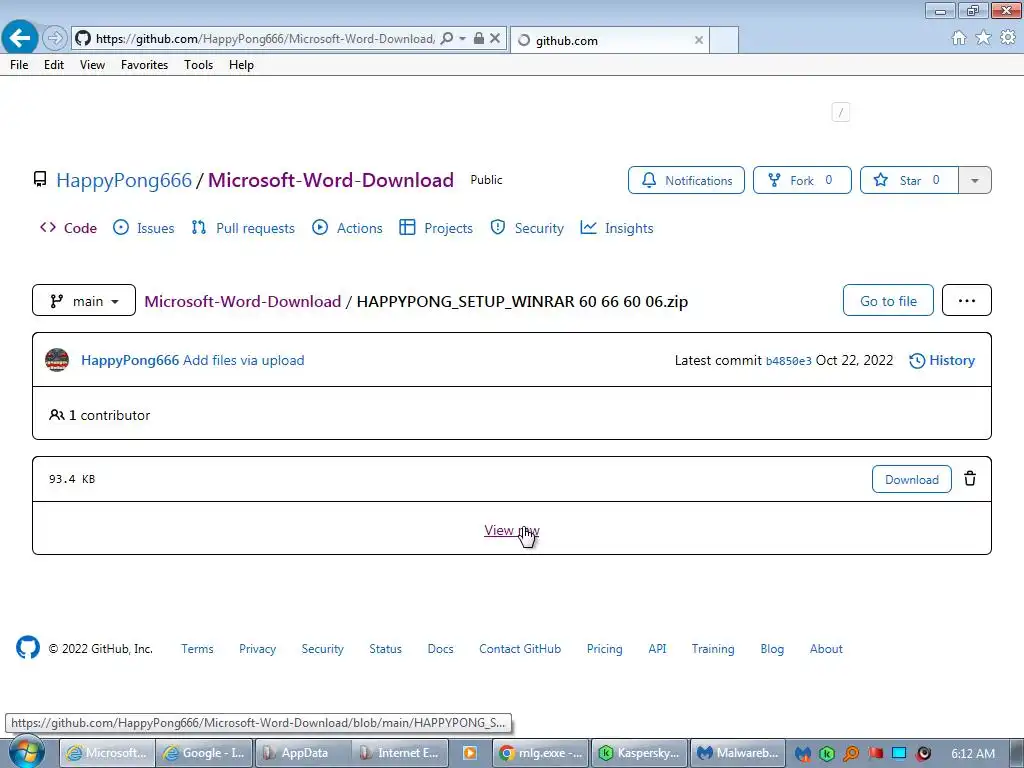This screenshot has width=1024, height=768.
Task: Open the API footer link
Action: tap(657, 648)
